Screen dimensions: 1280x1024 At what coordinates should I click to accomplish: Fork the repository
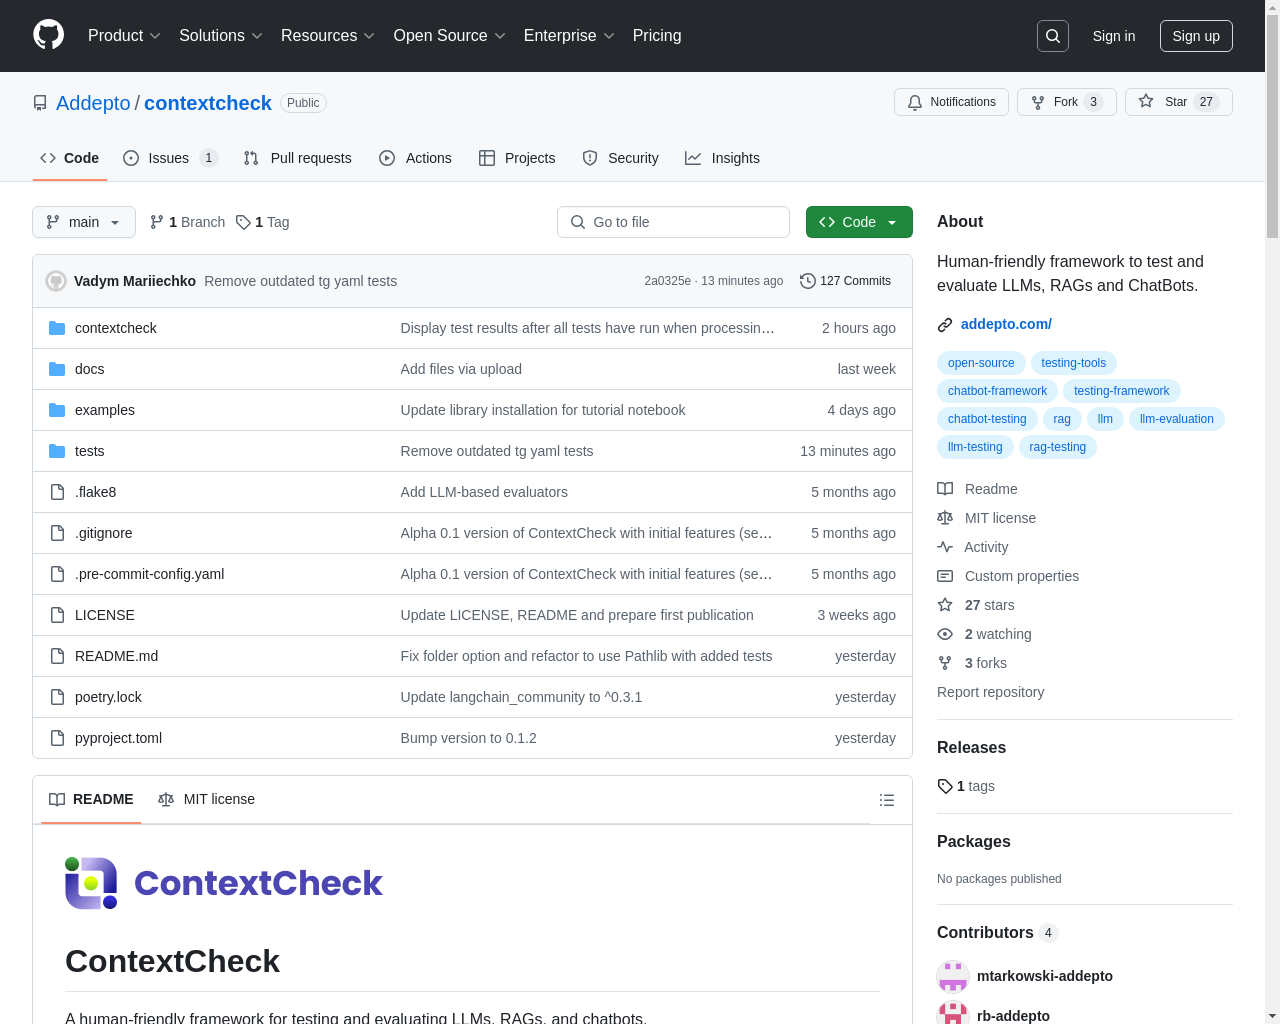1066,102
